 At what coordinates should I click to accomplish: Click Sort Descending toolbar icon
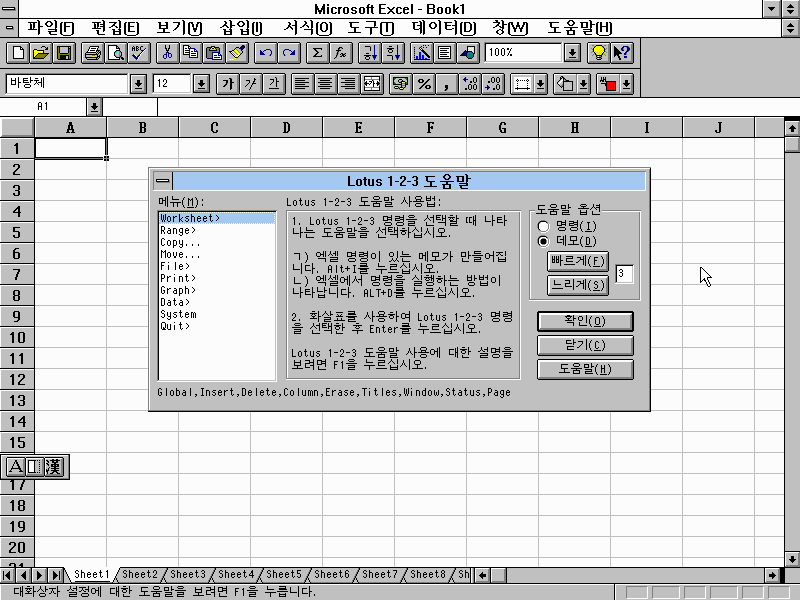[393, 53]
